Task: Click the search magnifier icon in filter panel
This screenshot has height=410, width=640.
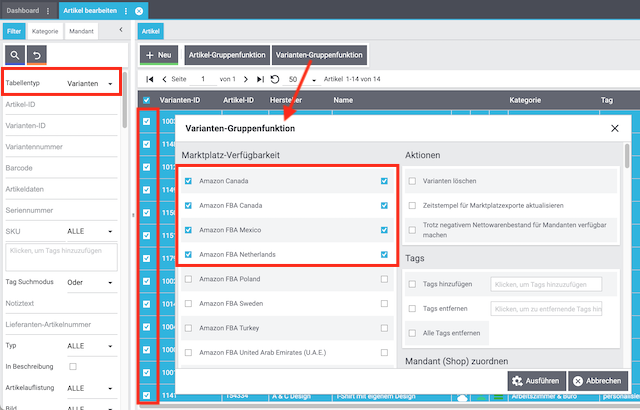Action: [16, 55]
